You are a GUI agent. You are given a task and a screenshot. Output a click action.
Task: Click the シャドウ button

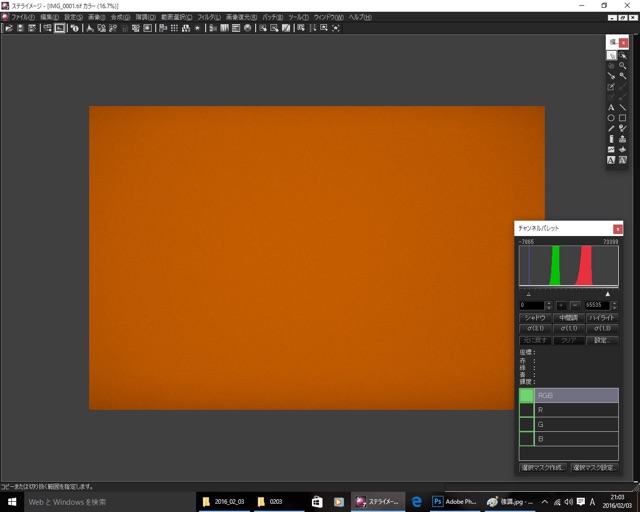point(535,317)
